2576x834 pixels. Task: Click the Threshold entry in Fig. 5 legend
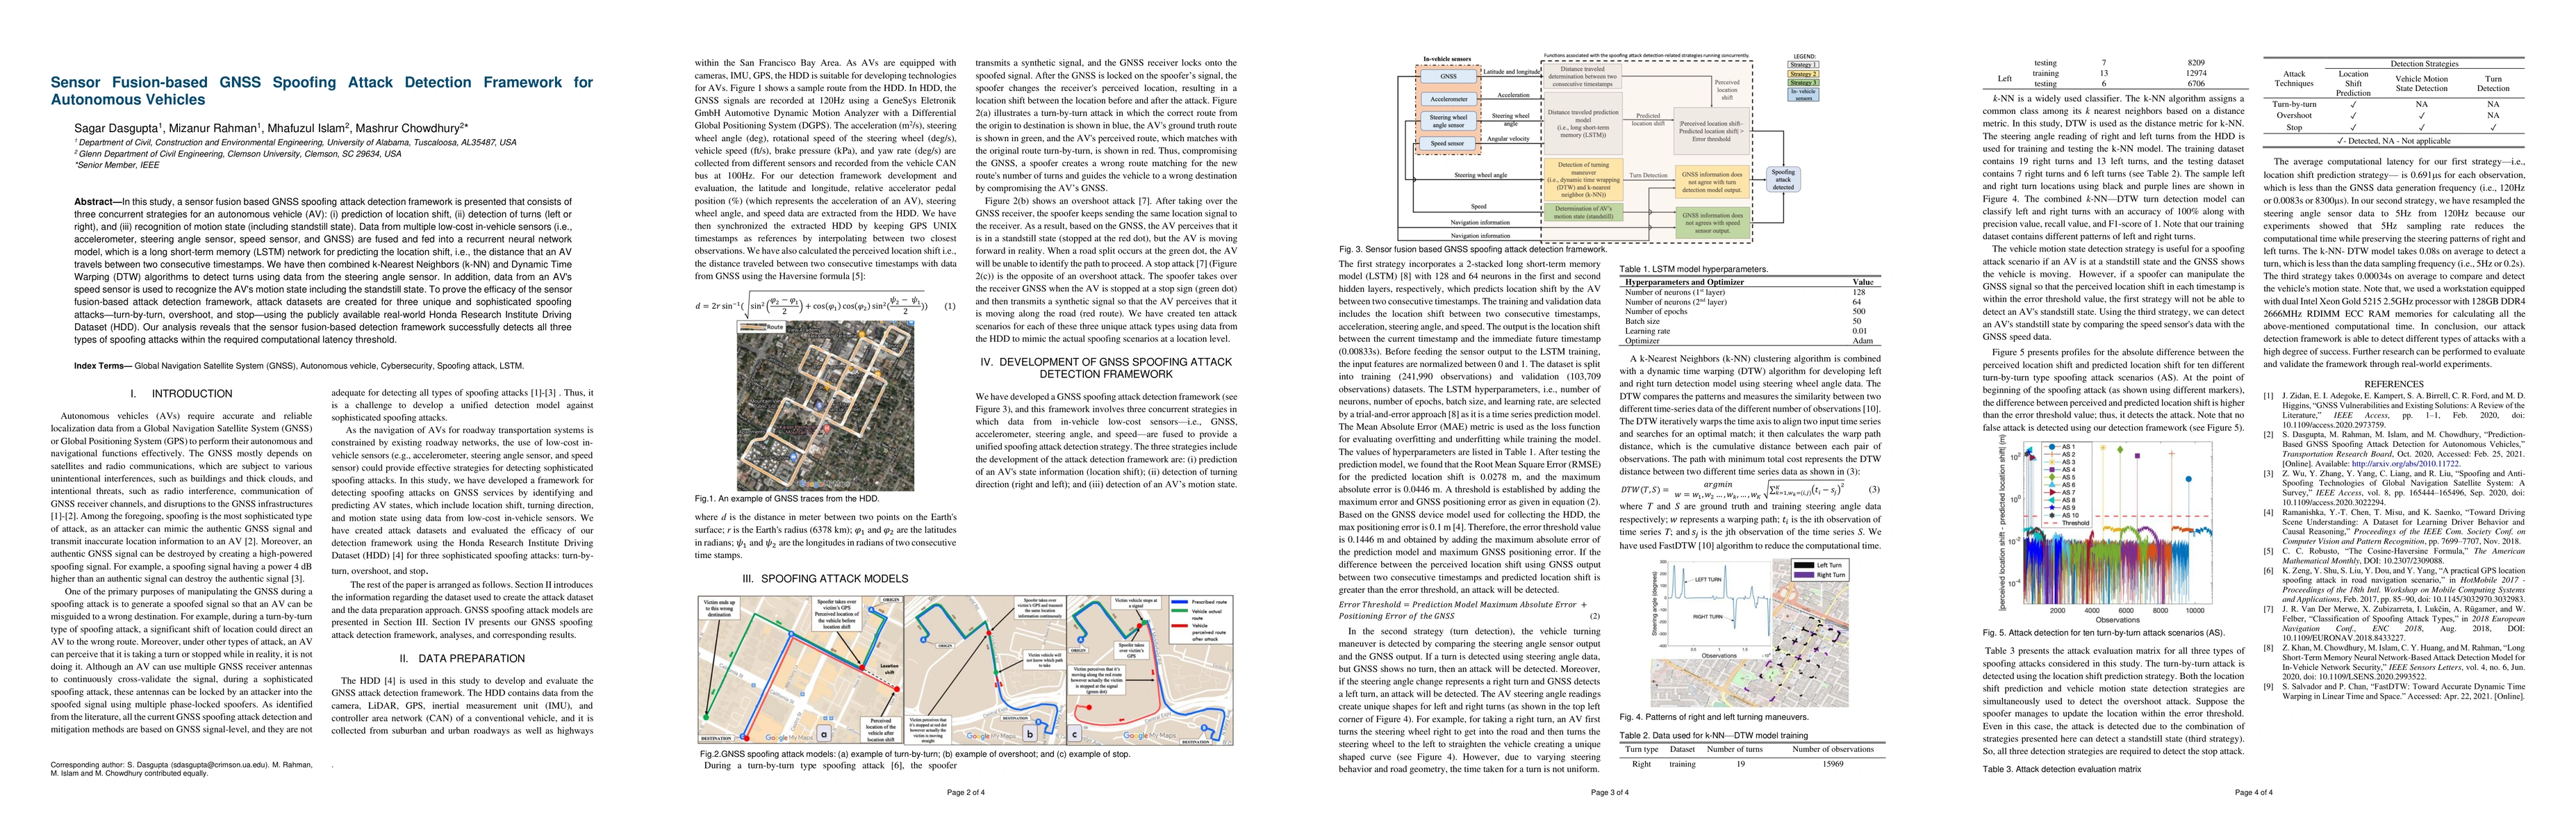(2067, 523)
